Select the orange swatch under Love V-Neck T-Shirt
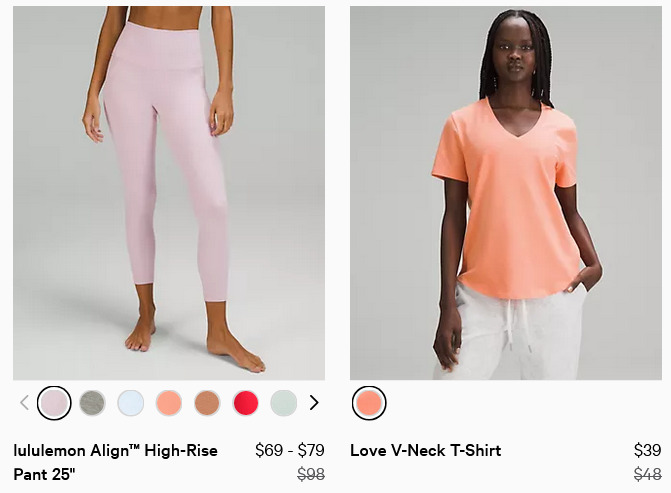671x493 pixels. tap(369, 403)
